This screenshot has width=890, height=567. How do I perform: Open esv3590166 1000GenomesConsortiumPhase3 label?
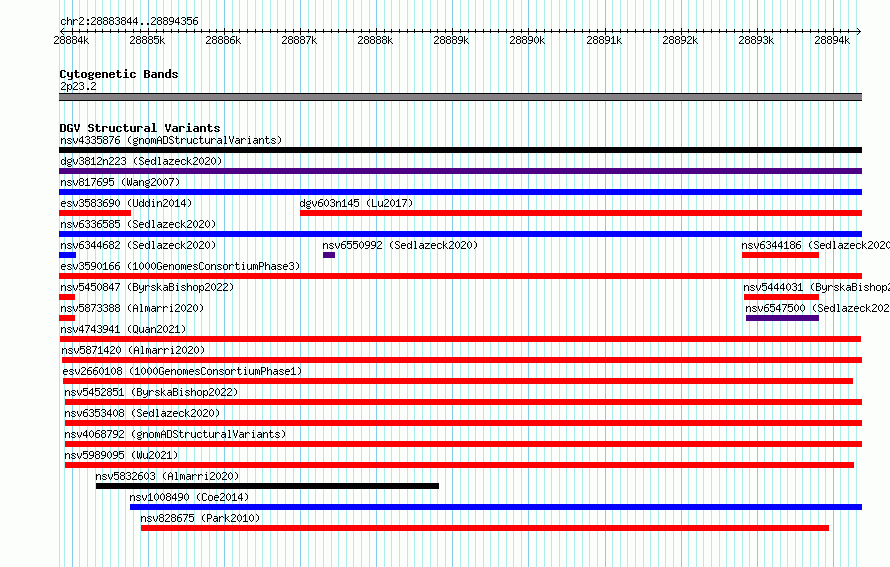(x=180, y=266)
